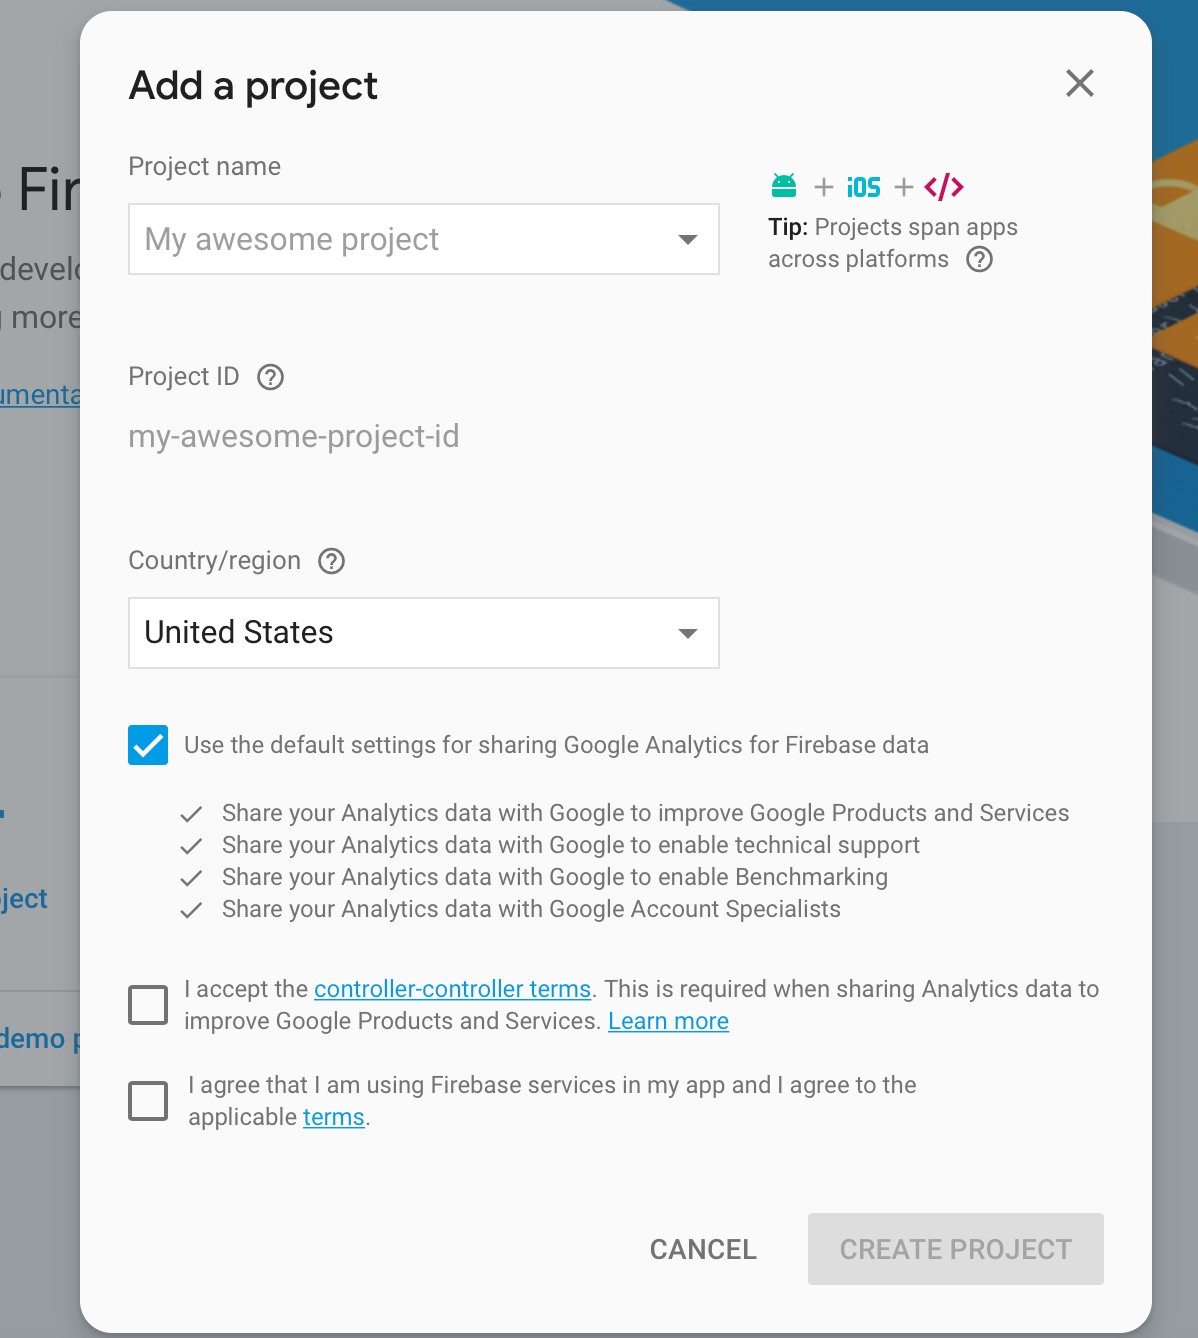The image size is (1198, 1338).
Task: Expand the Project name dropdown arrow
Action: coord(688,240)
